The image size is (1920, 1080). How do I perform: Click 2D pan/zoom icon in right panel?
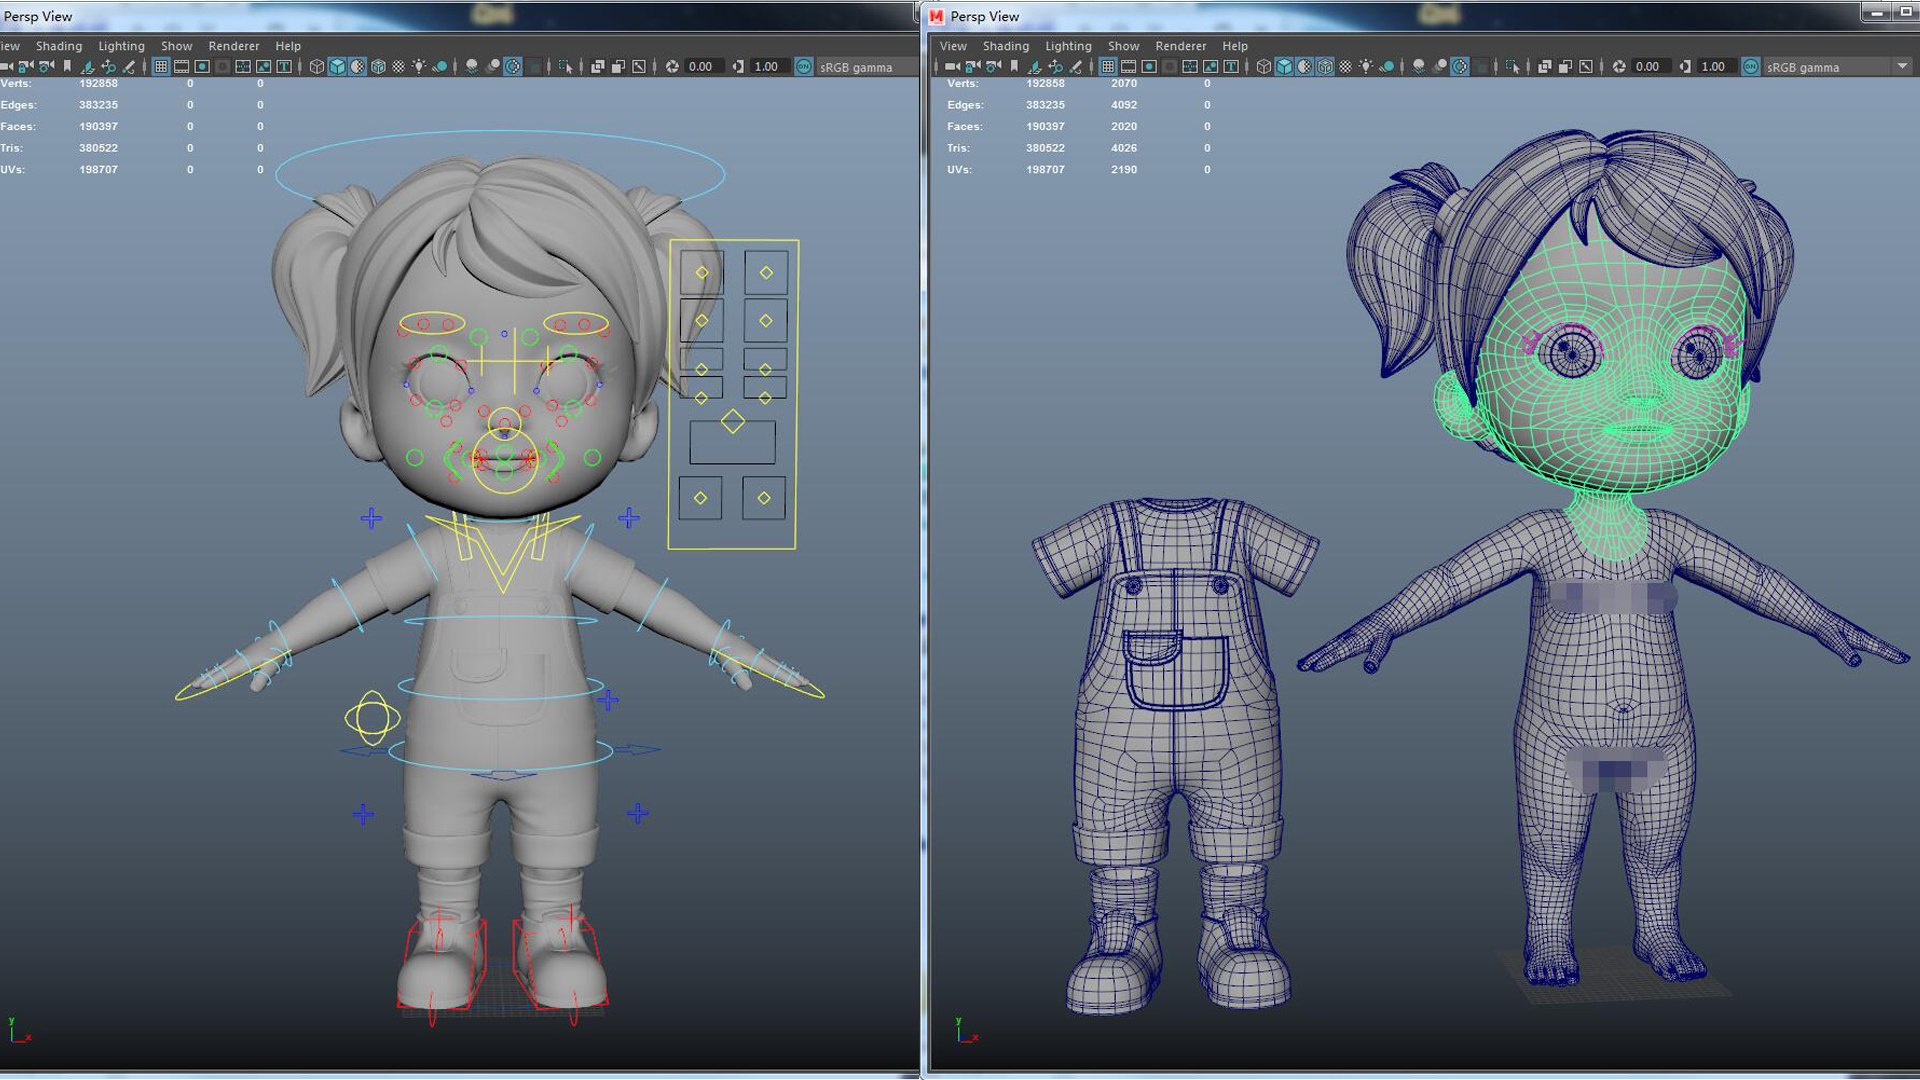click(1055, 67)
